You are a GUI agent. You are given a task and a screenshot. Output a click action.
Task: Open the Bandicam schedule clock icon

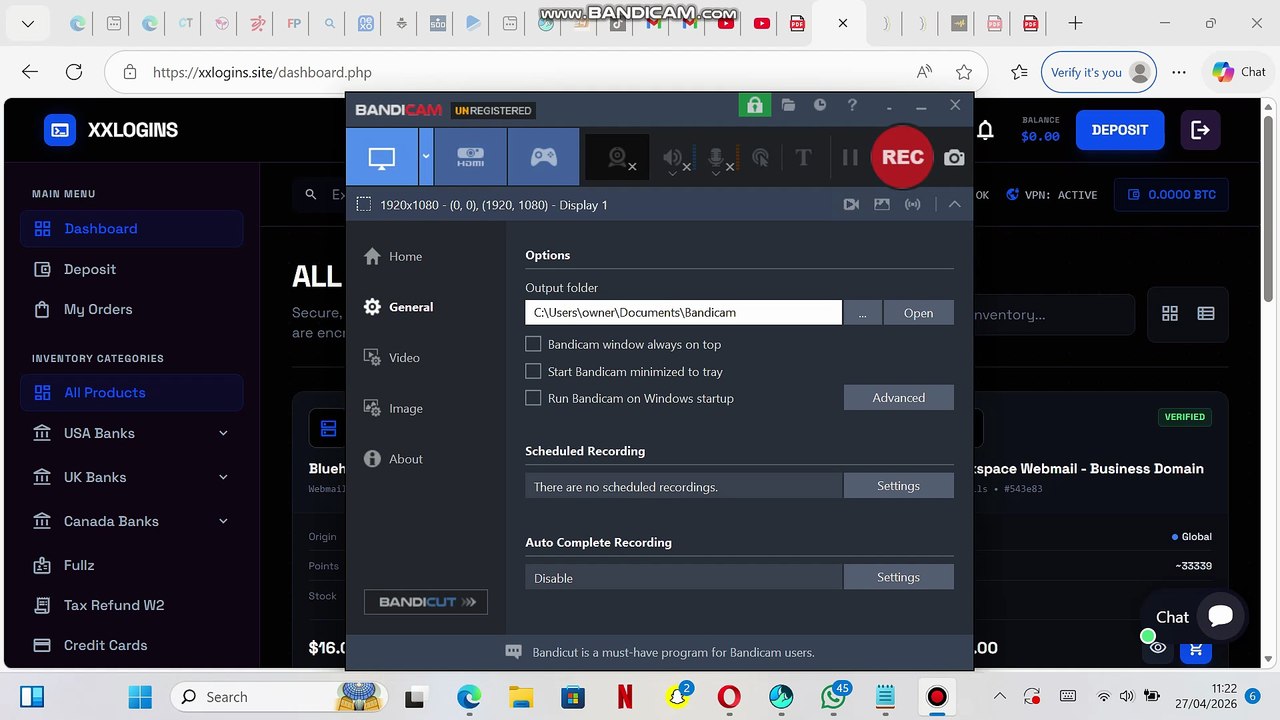pyautogui.click(x=820, y=105)
